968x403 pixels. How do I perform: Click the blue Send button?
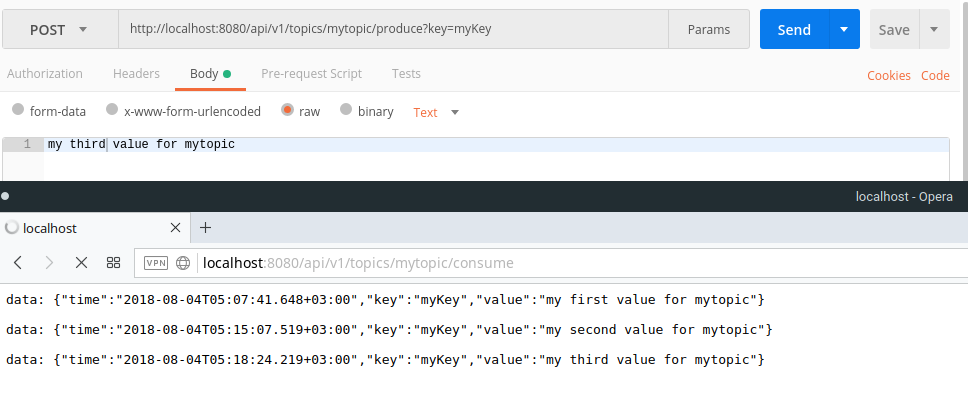click(794, 30)
